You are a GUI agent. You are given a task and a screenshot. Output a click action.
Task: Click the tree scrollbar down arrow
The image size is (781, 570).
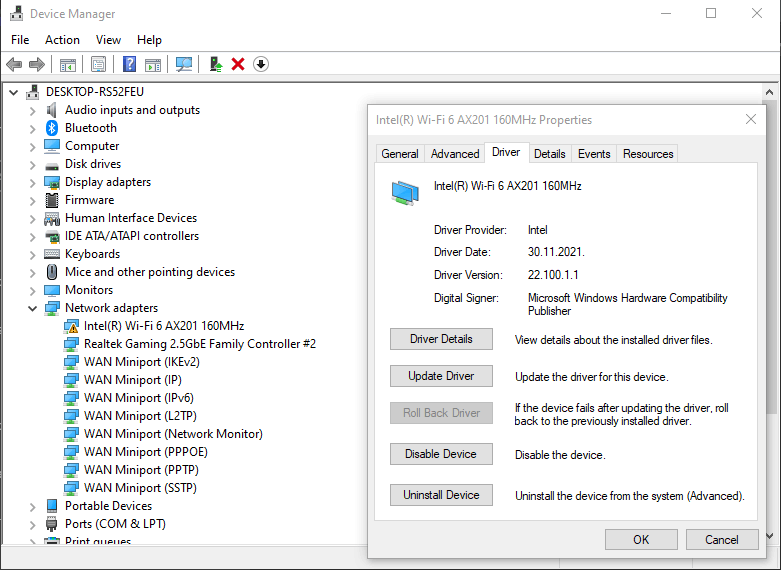tap(770, 536)
